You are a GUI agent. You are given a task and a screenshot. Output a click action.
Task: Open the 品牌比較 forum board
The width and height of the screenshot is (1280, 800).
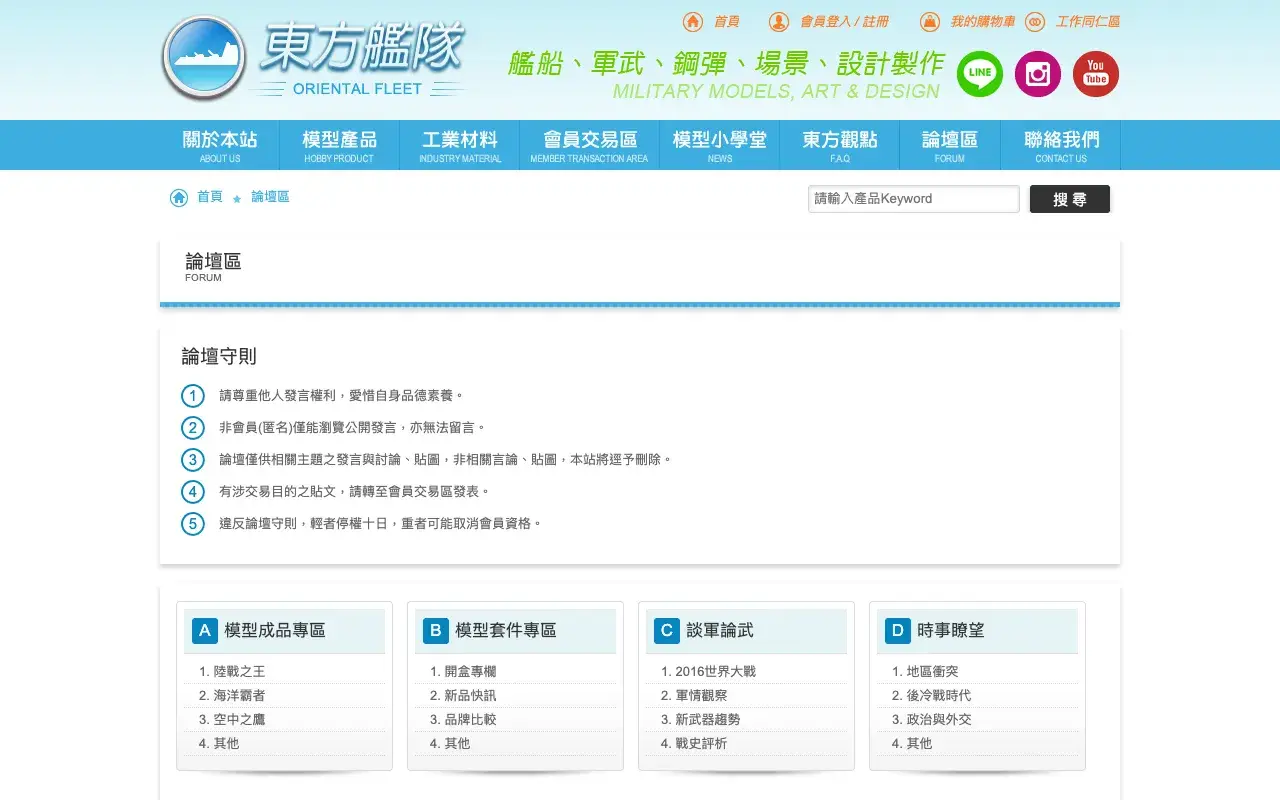pos(470,720)
